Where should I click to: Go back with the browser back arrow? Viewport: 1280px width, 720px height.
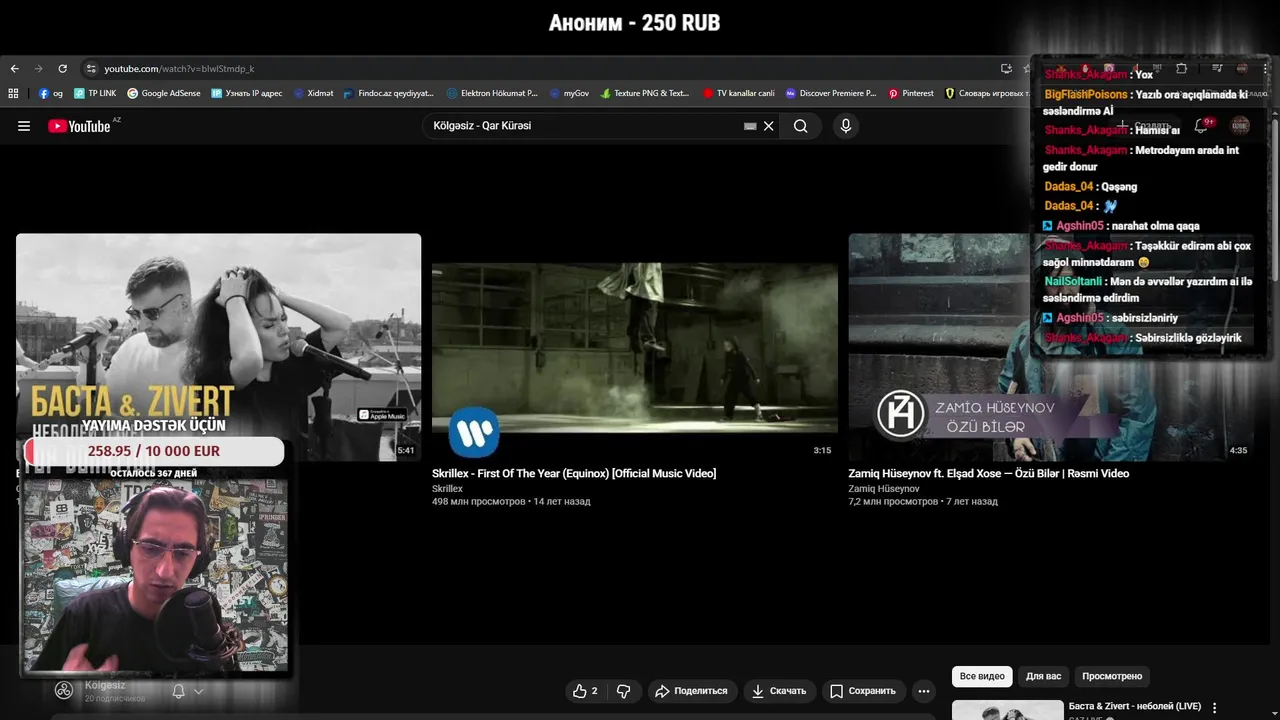(x=14, y=69)
